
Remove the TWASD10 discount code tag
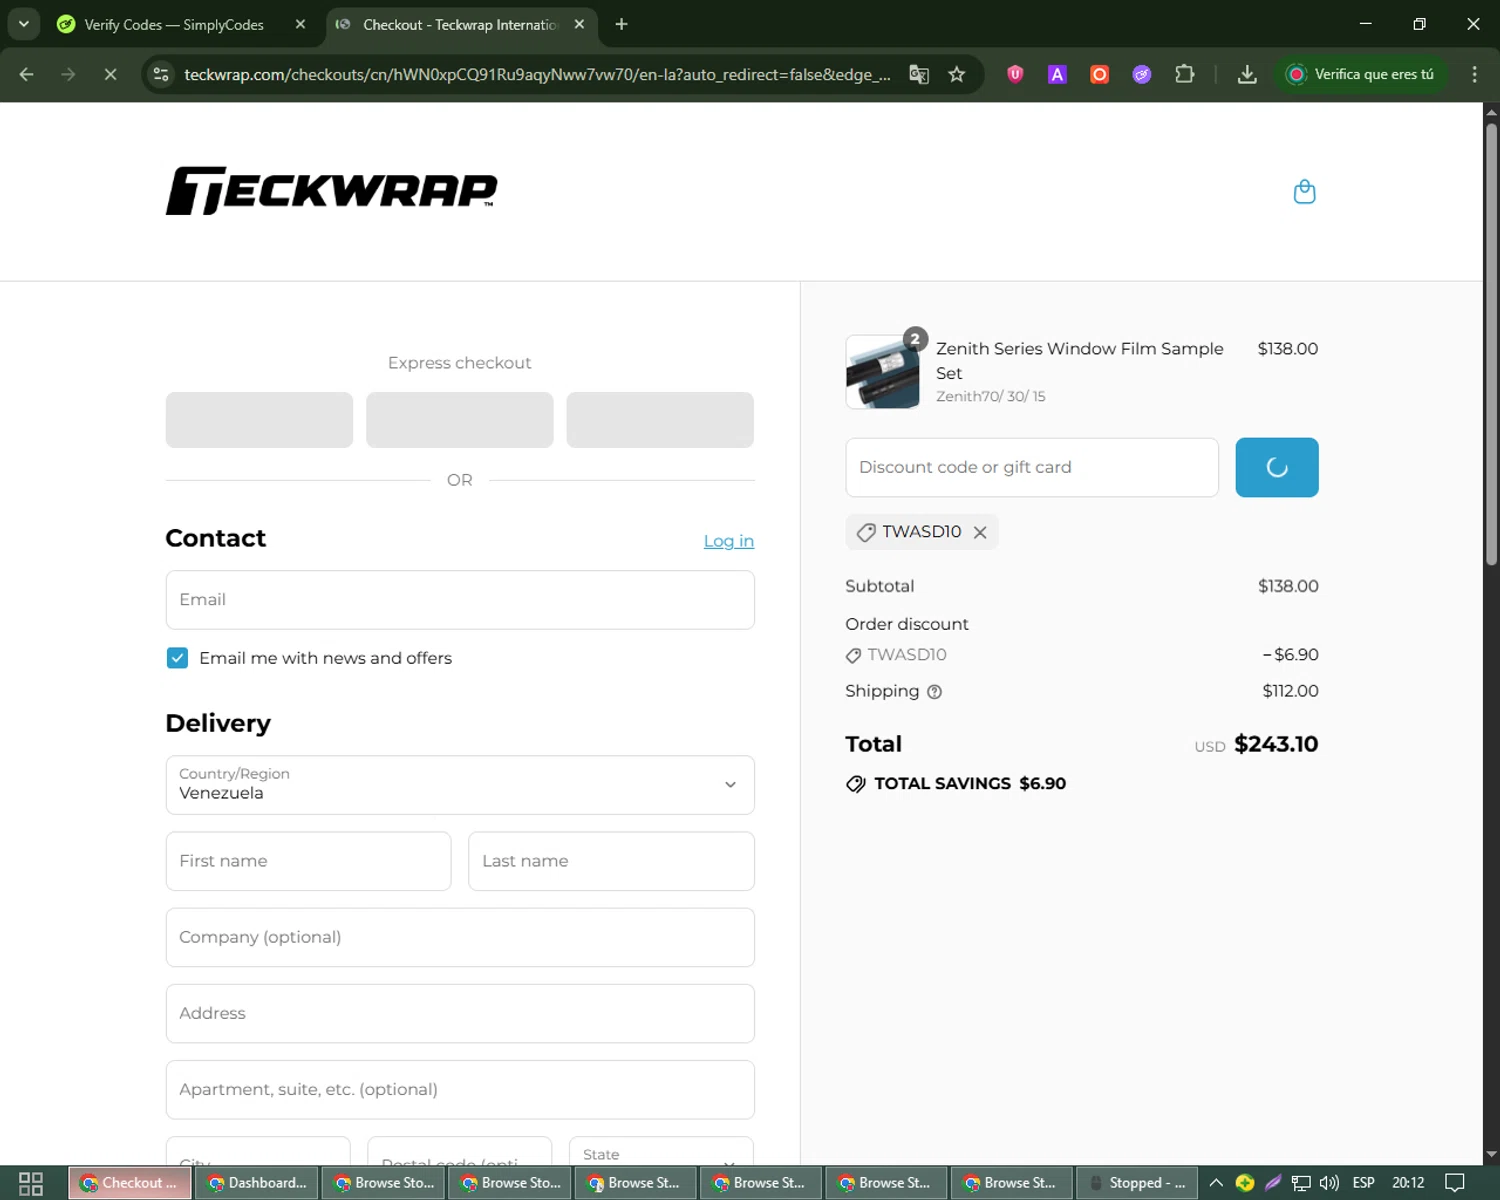click(980, 532)
